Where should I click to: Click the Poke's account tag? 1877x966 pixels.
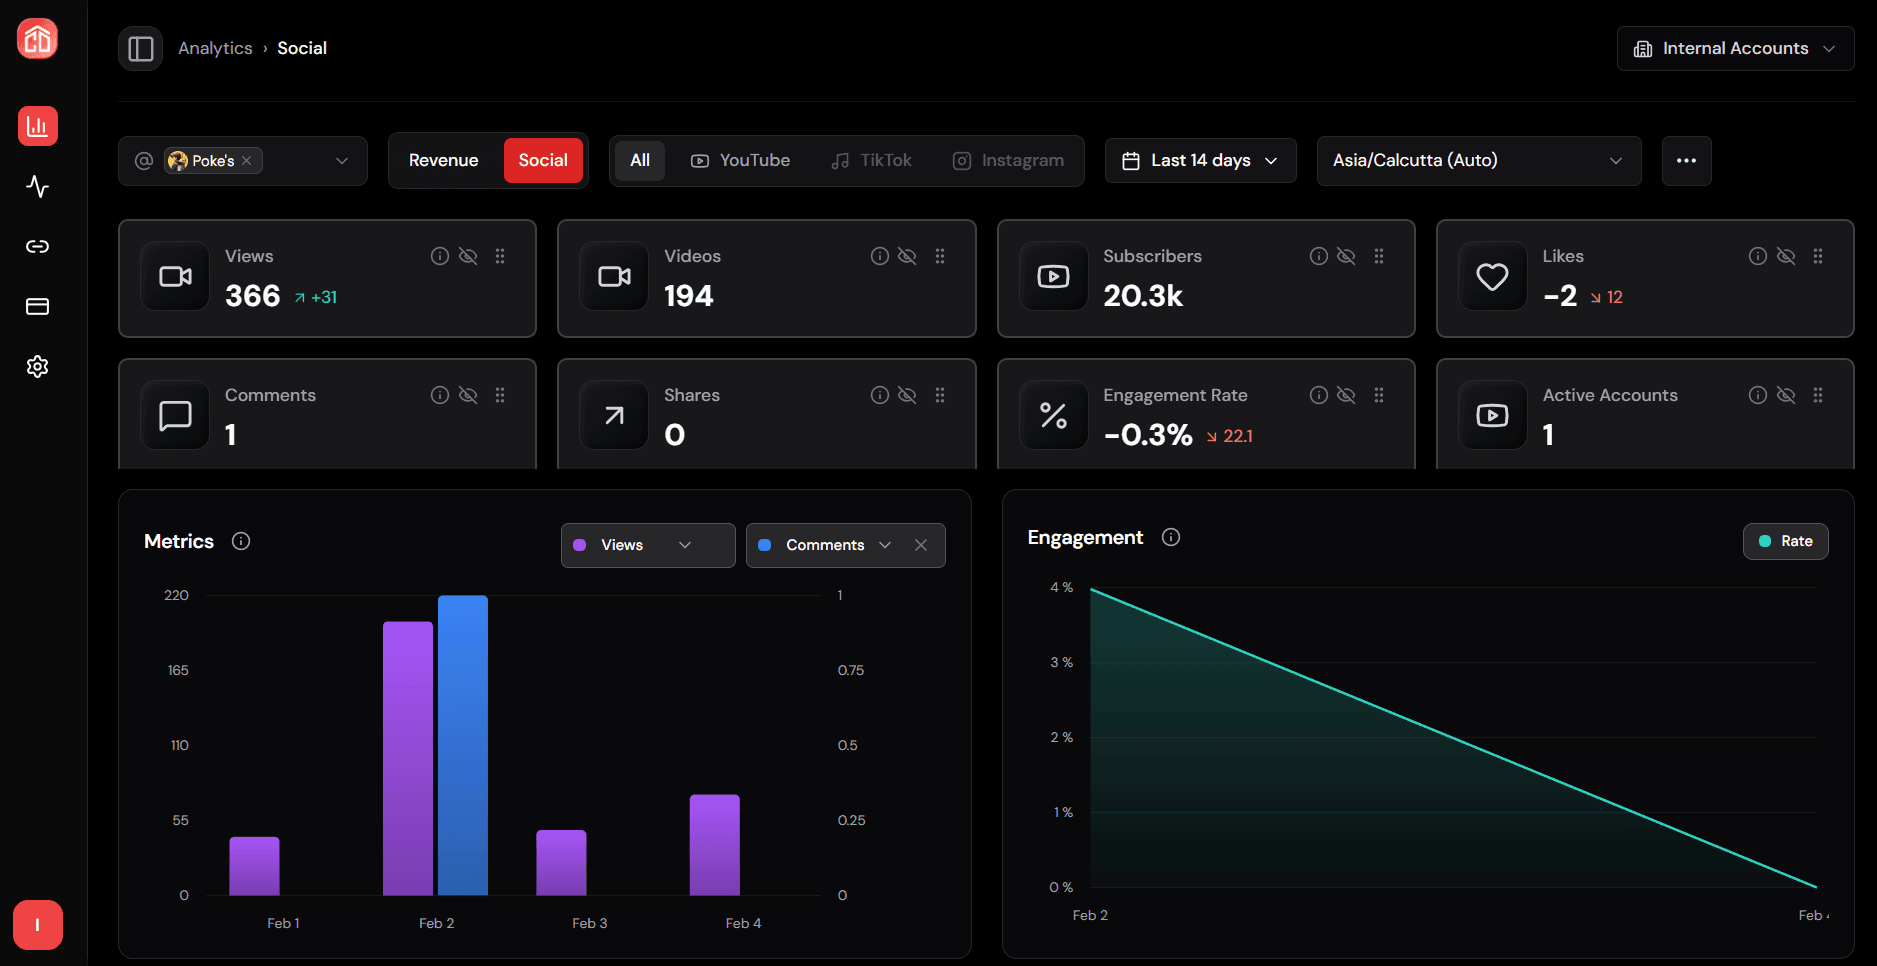(x=213, y=161)
